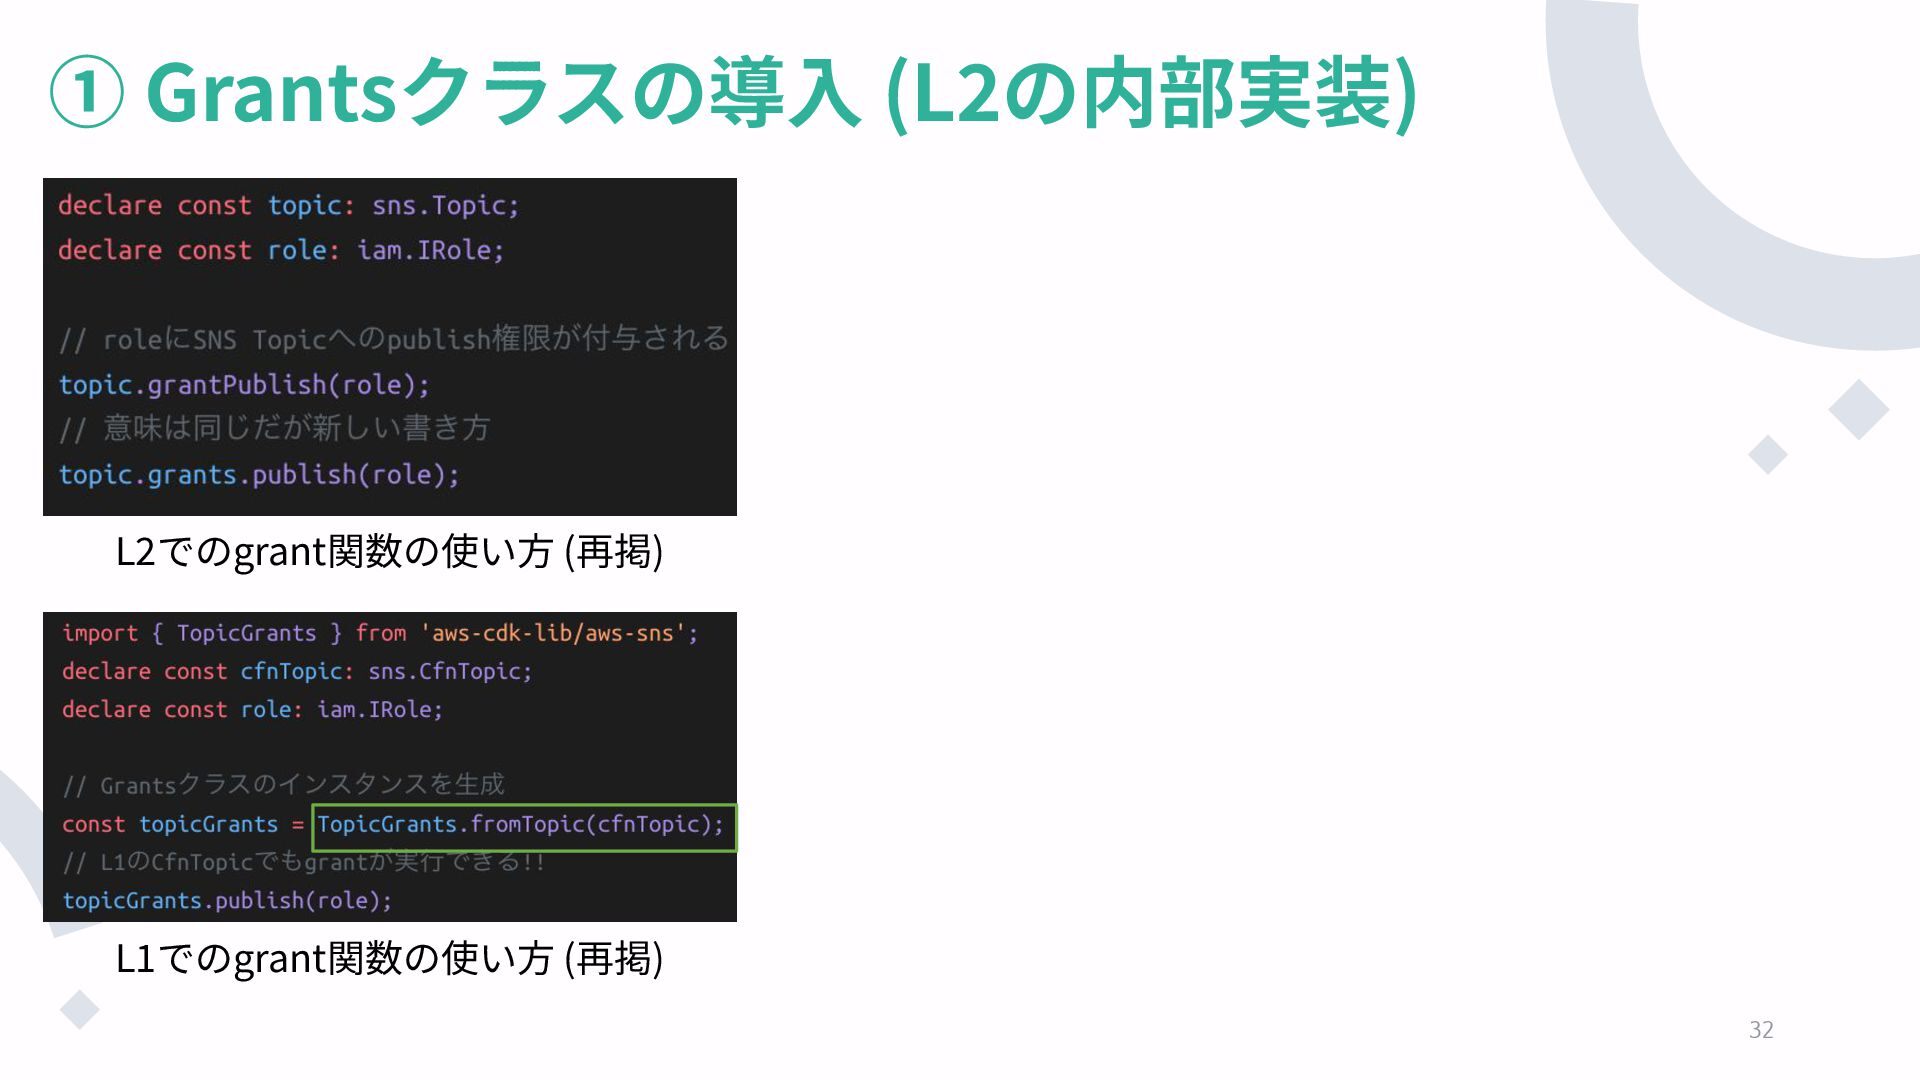Click the comment about role publish permission

[x=393, y=340]
